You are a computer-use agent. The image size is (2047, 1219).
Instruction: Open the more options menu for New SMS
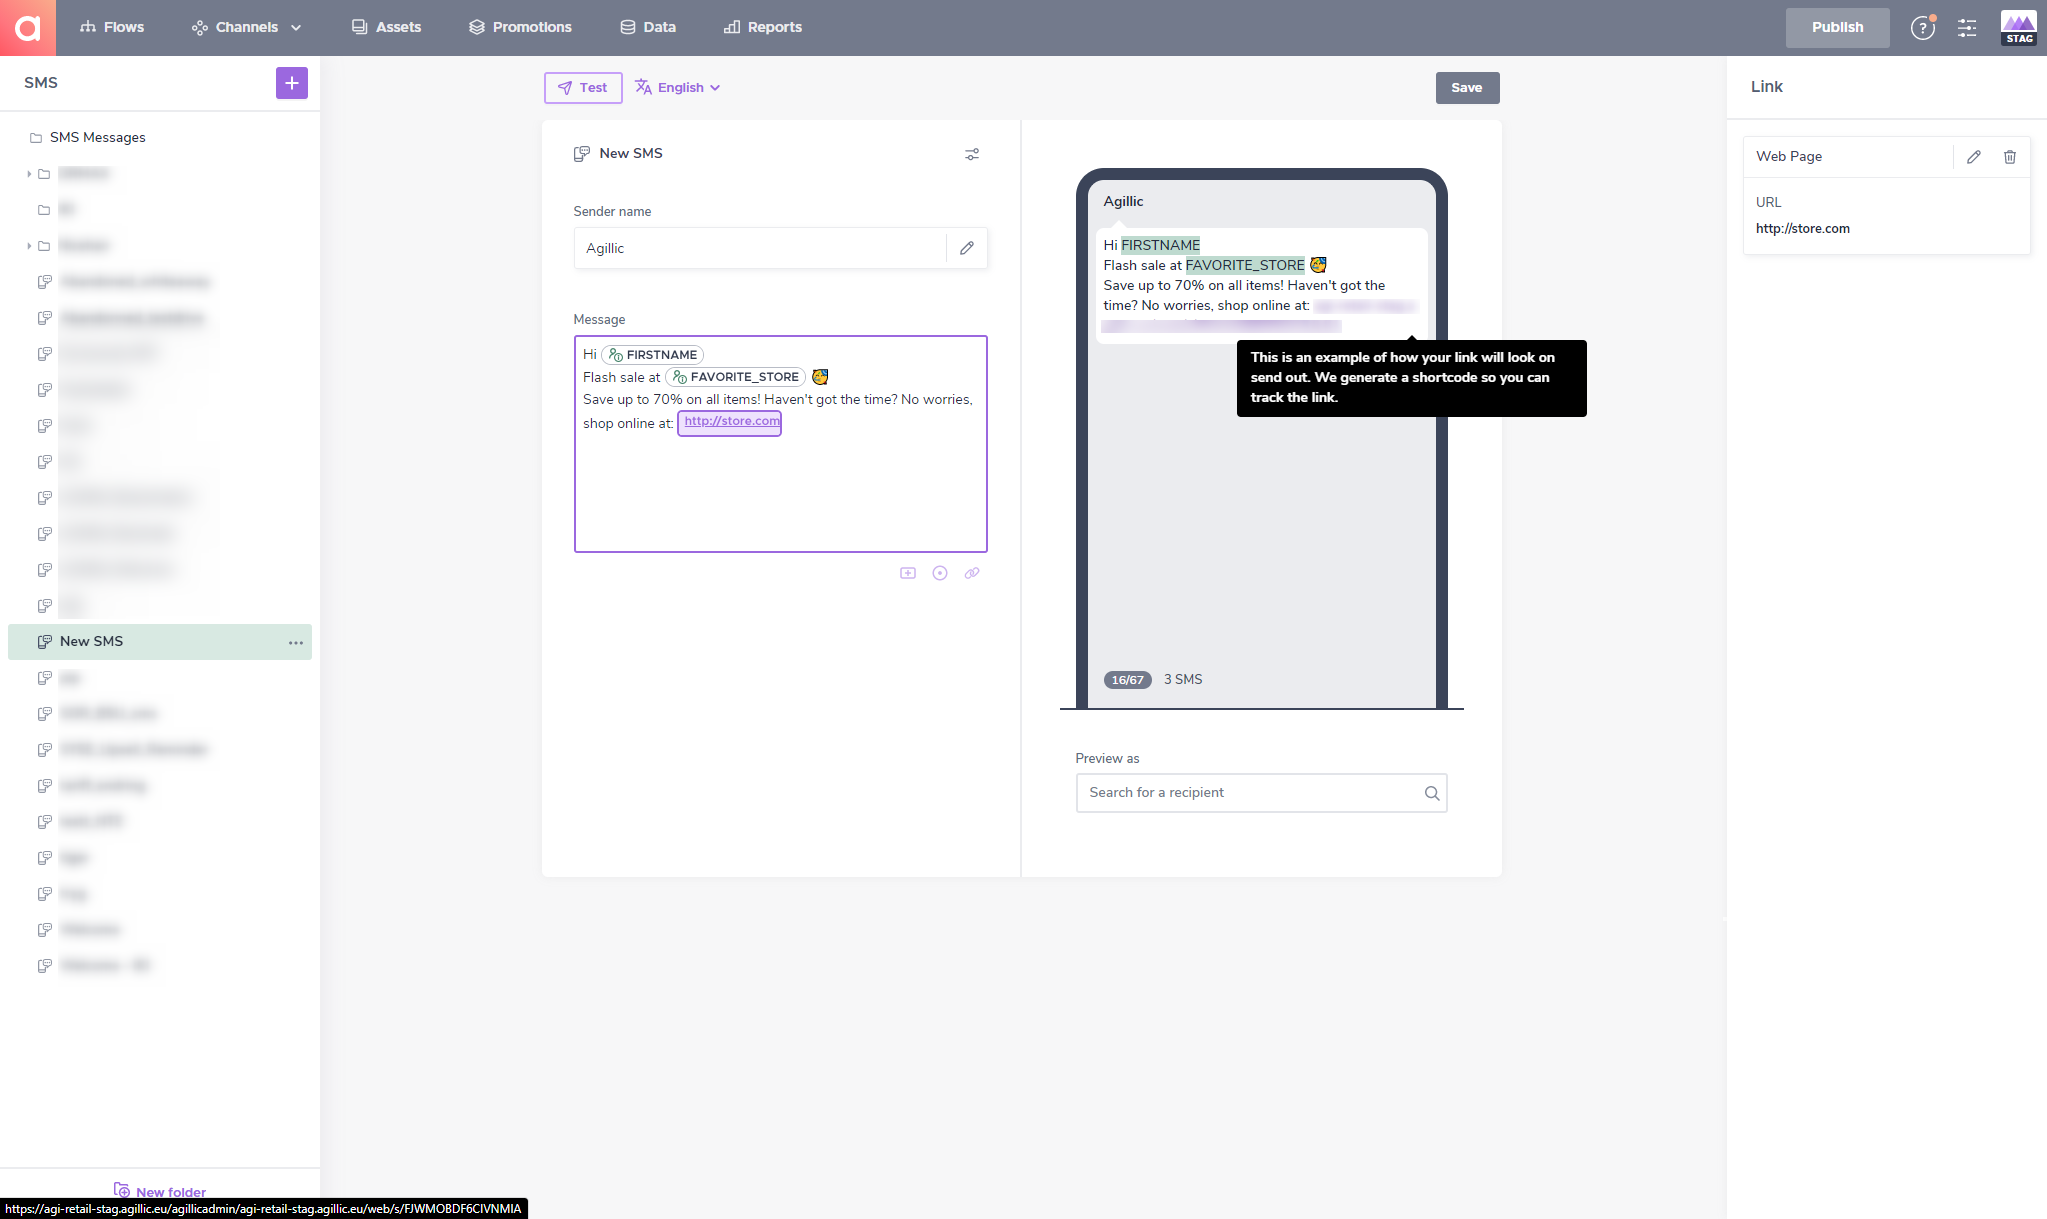click(x=295, y=642)
